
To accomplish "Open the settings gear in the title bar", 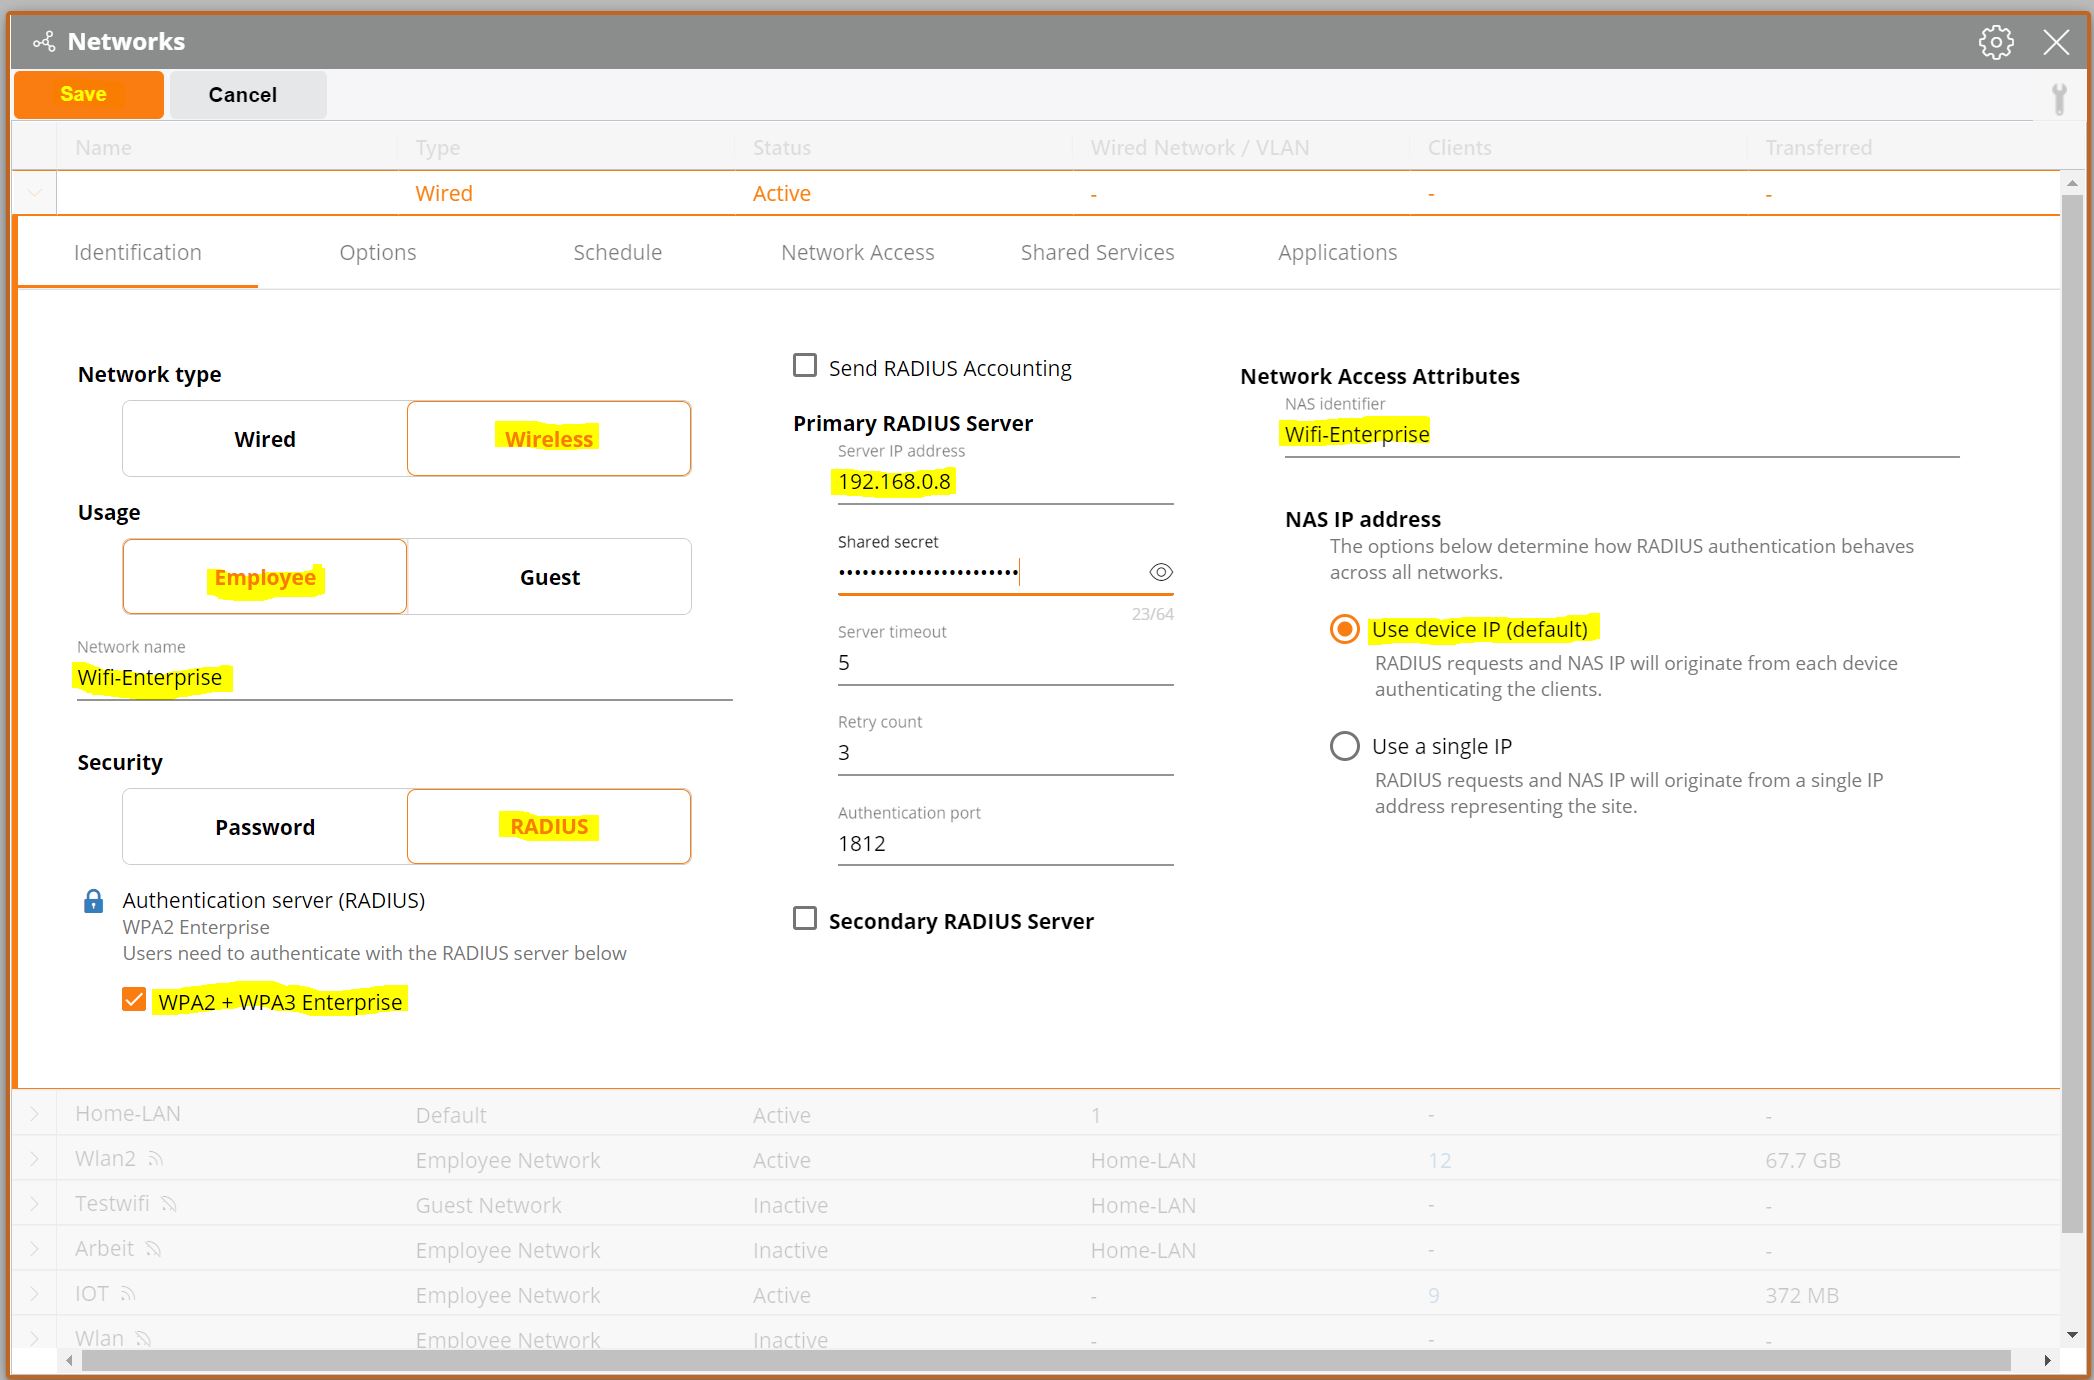I will click(x=1996, y=42).
